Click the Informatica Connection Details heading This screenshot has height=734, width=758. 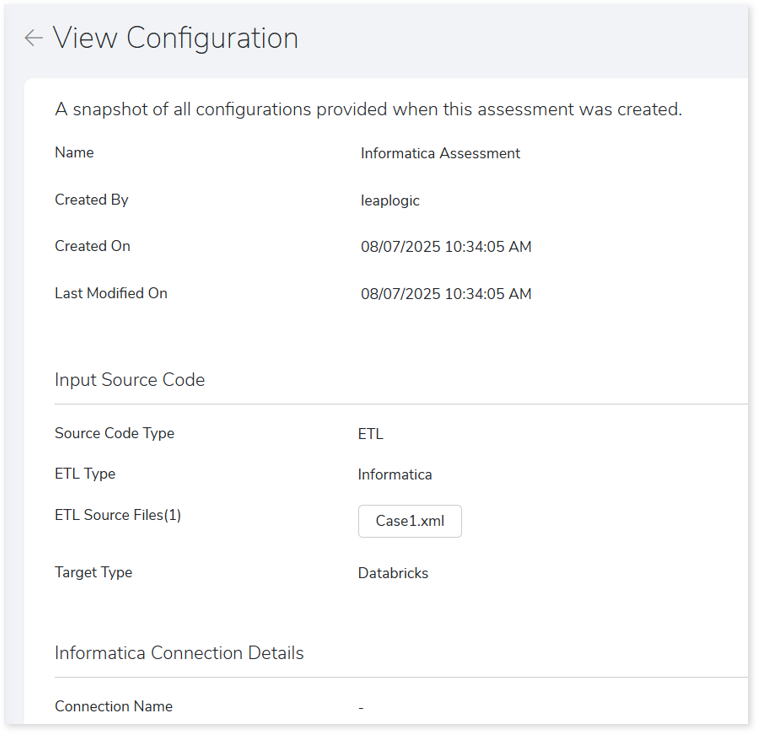[179, 653]
